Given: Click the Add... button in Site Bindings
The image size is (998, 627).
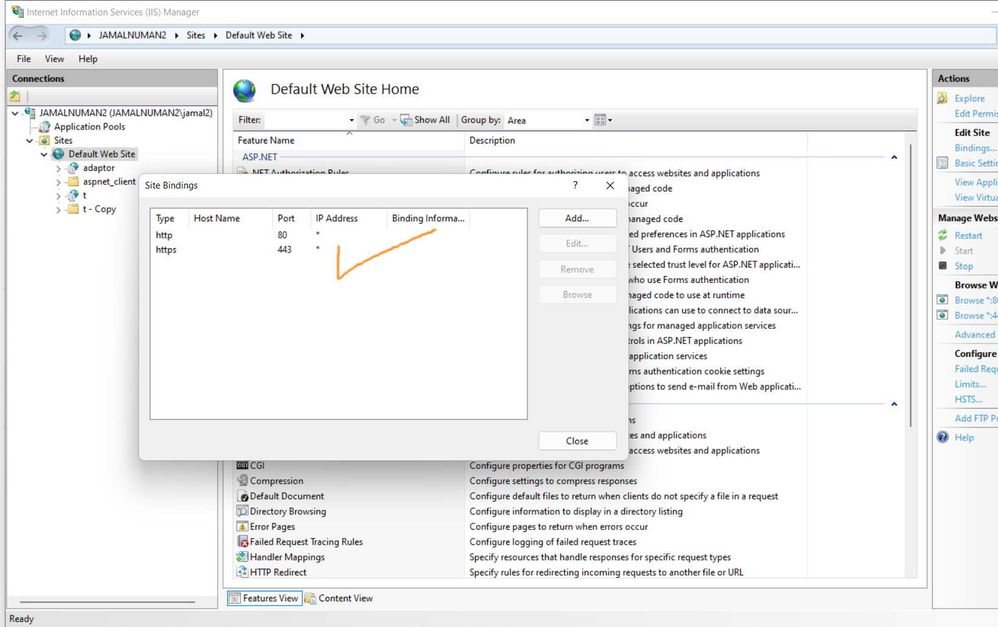Looking at the screenshot, I should tap(577, 218).
